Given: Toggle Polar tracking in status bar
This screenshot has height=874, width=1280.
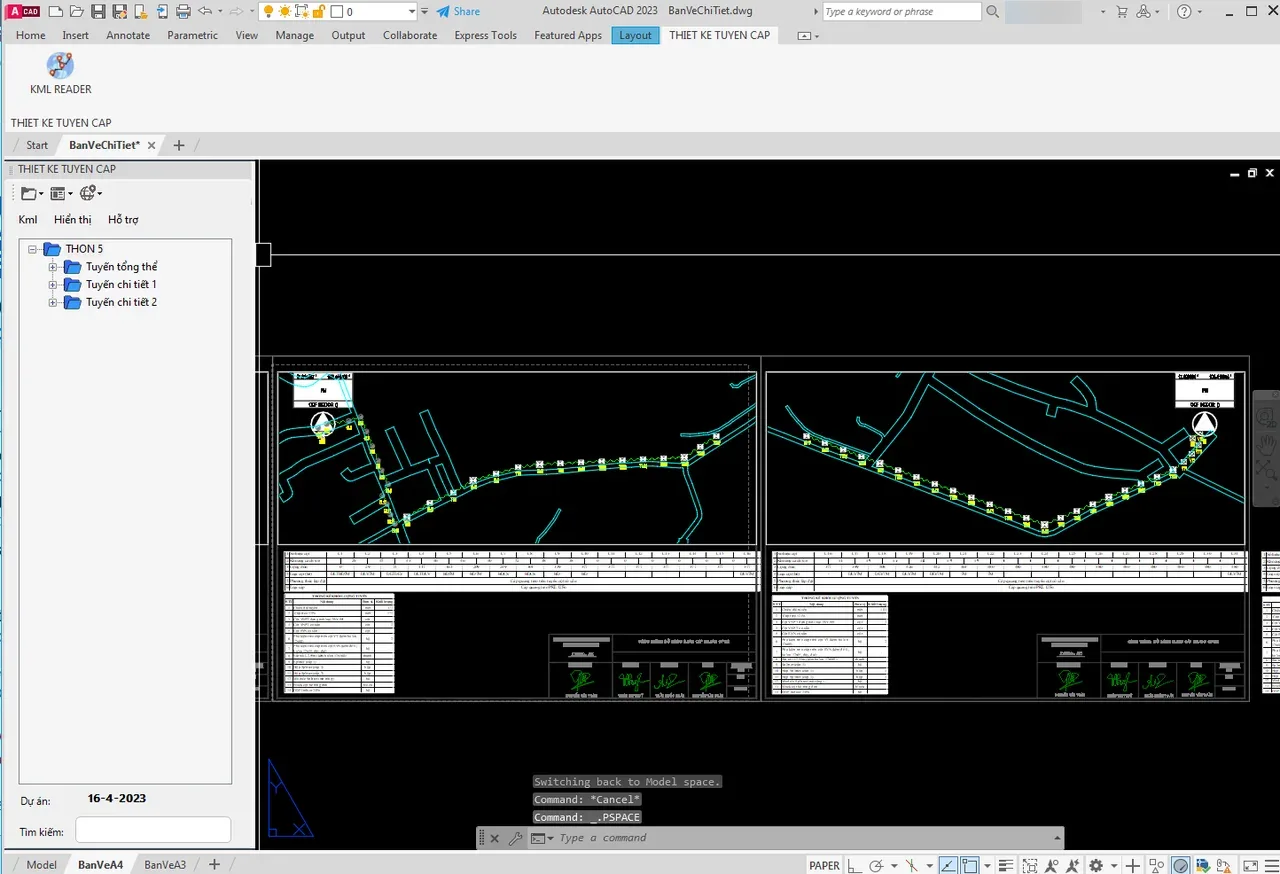Looking at the screenshot, I should click(x=877, y=865).
